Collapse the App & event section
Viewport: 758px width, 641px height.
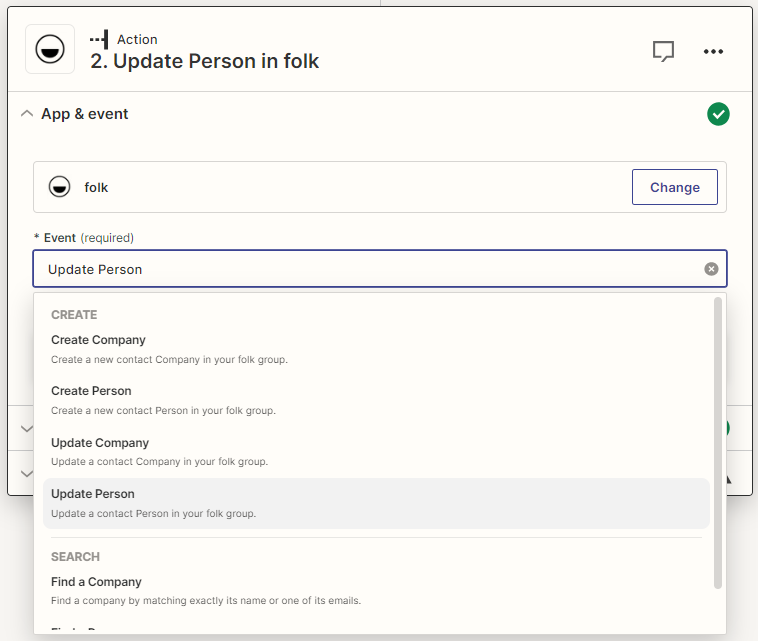pyautogui.click(x=27, y=114)
